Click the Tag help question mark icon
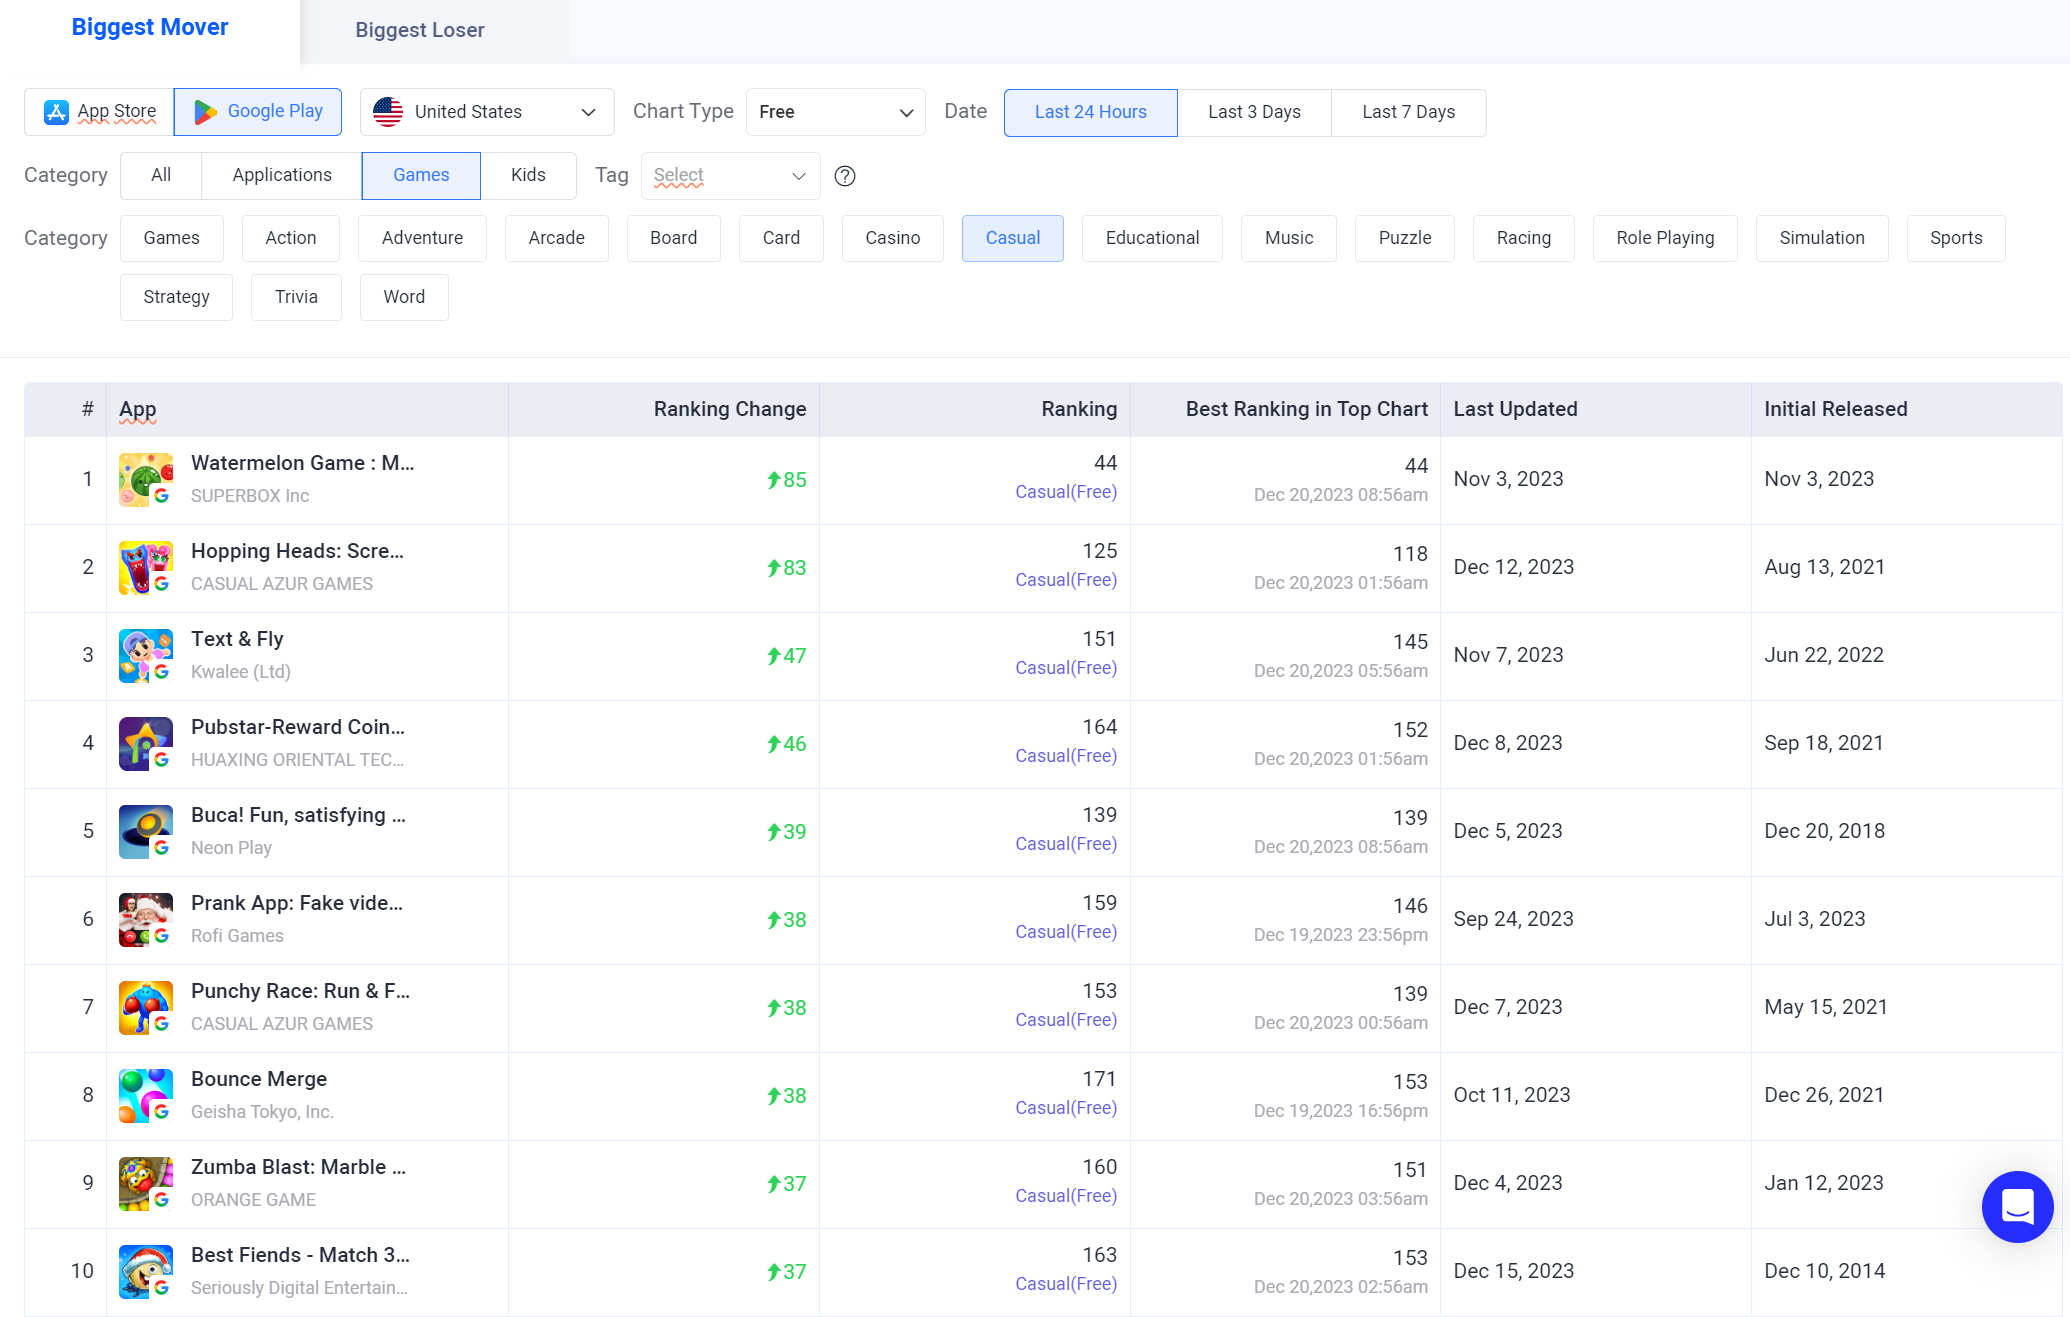 click(x=845, y=176)
